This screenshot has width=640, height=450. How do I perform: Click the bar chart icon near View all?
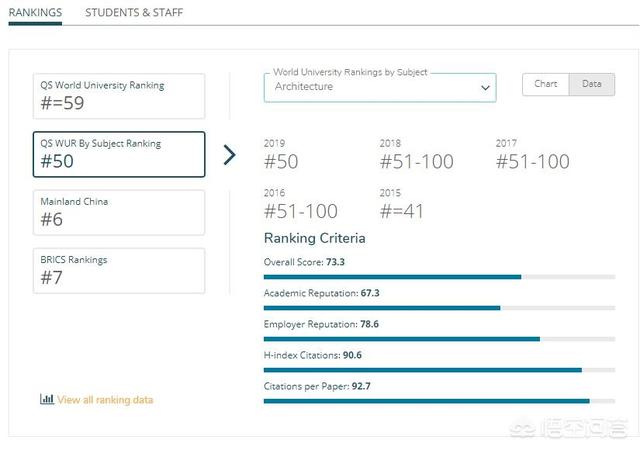[47, 399]
